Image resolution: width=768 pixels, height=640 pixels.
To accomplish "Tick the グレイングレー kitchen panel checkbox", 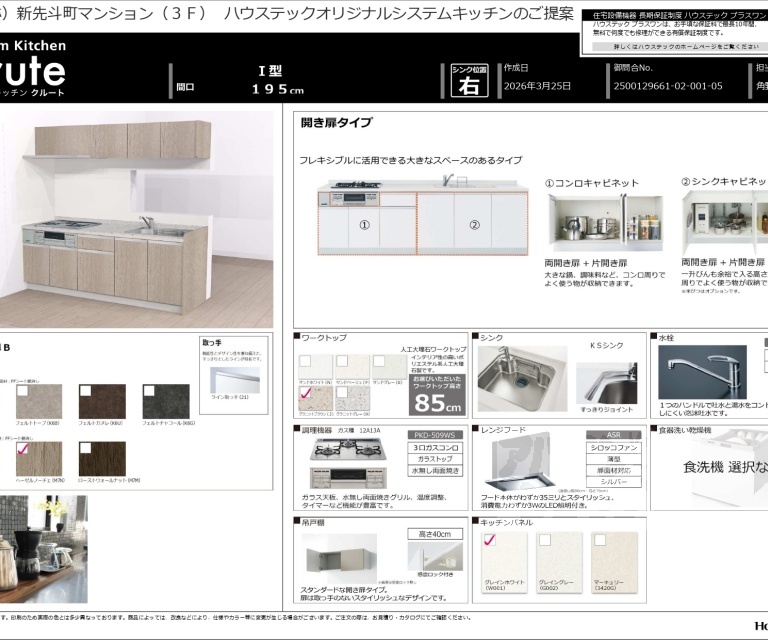I will 545,540.
